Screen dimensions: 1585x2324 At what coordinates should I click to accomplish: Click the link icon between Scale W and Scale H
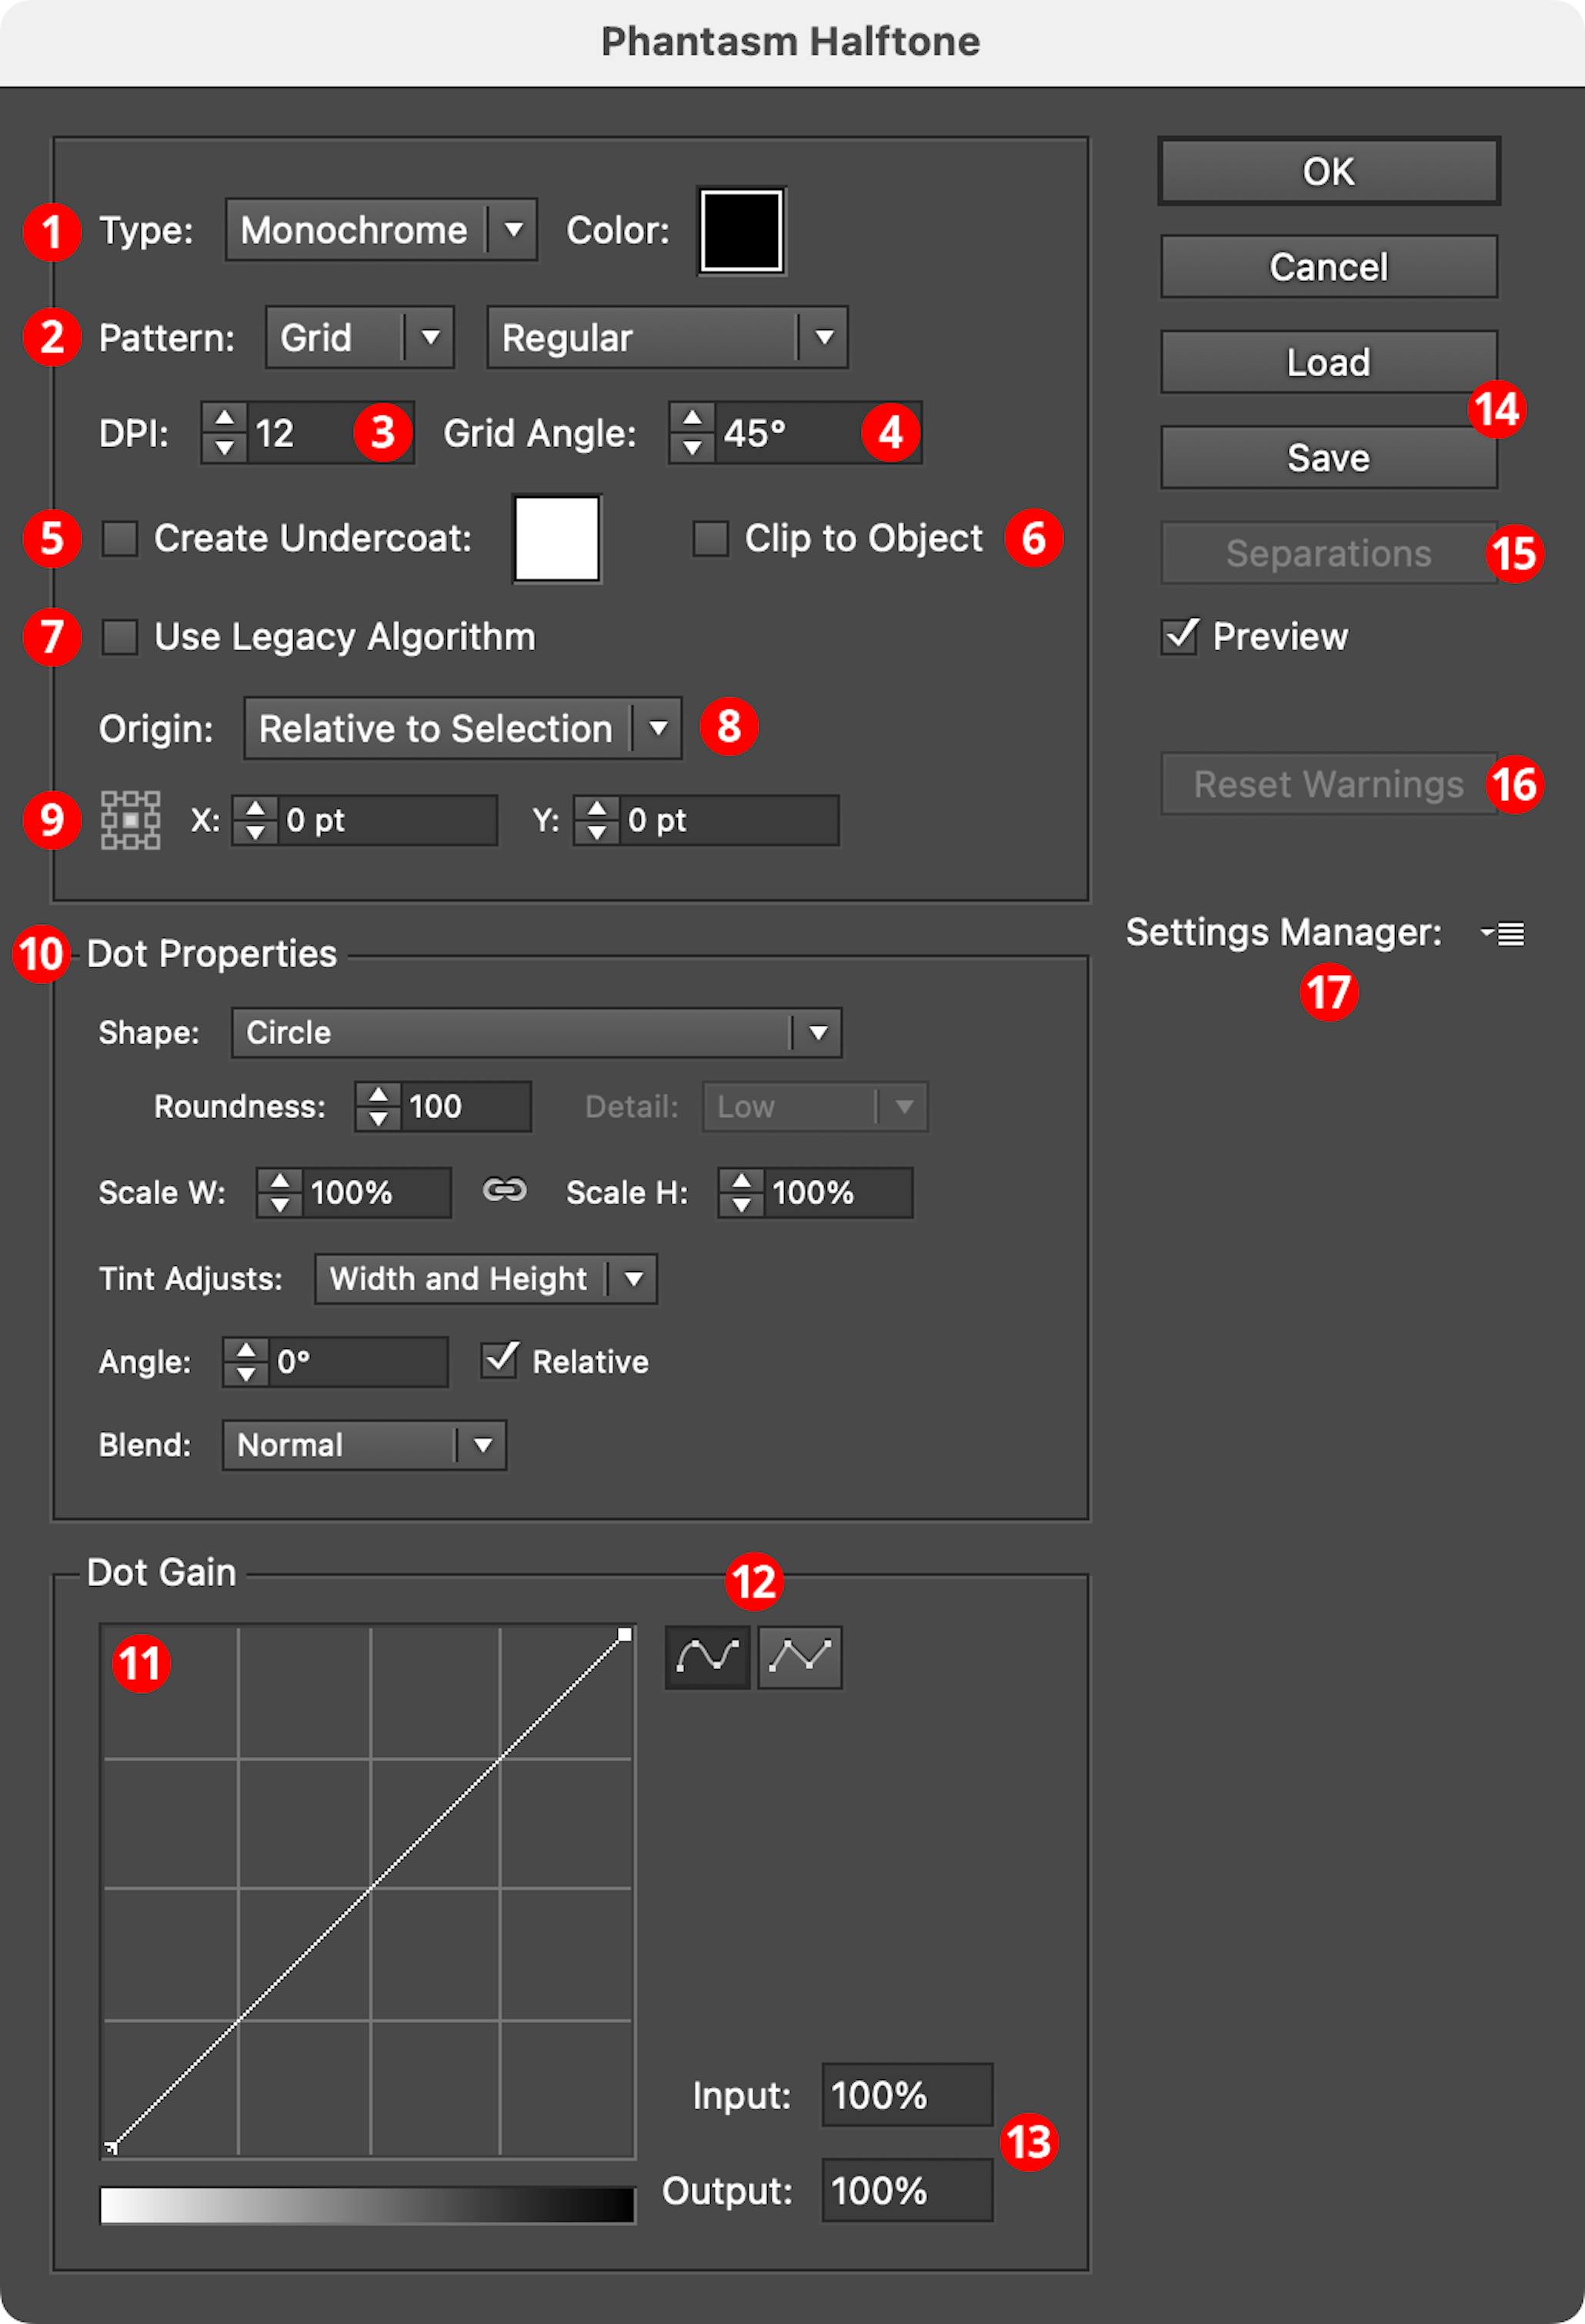tap(507, 1191)
